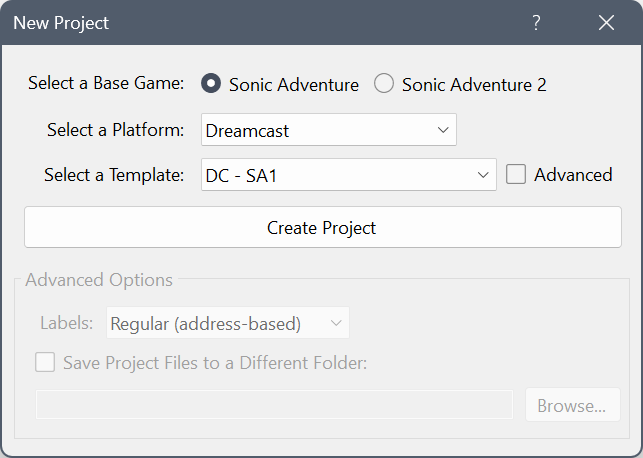
Task: Click the Select a Template label
Action: 114,174
